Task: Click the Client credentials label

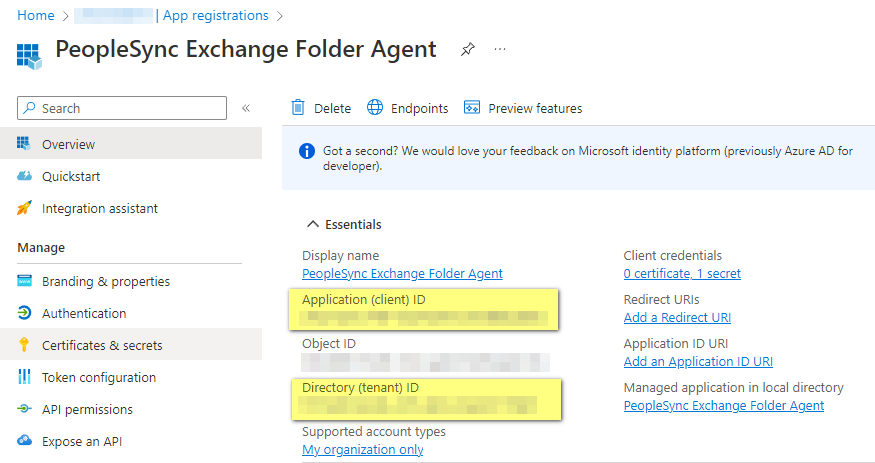Action: click(672, 255)
